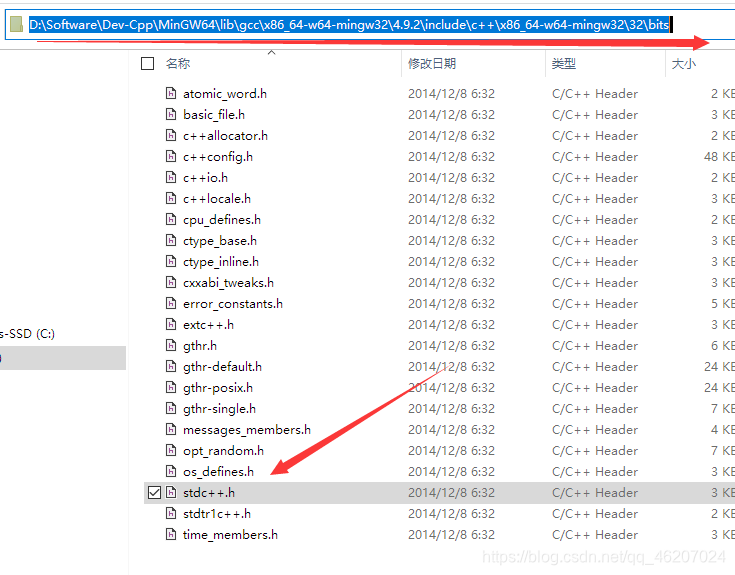The height and width of the screenshot is (575, 735).
Task: Click the cpu_defines.h file icon
Action: click(x=171, y=219)
